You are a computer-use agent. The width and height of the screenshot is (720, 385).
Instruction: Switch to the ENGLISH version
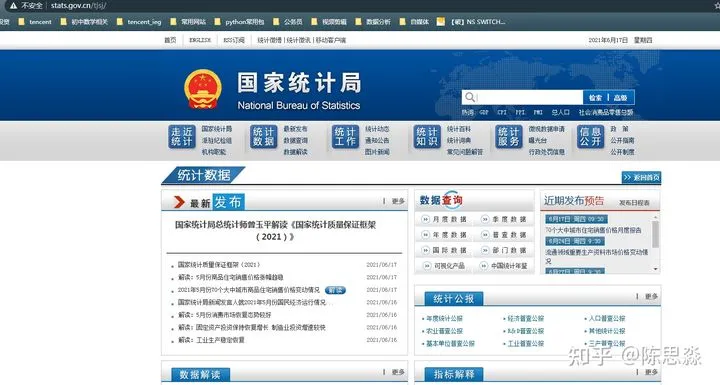200,40
